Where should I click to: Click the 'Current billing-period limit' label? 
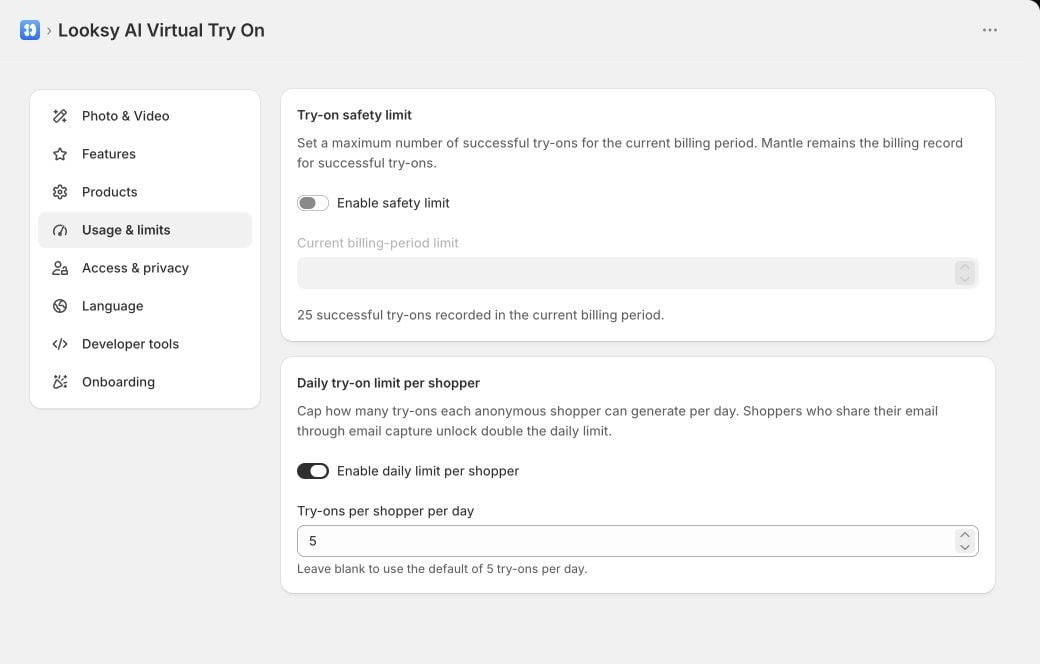[x=377, y=243]
